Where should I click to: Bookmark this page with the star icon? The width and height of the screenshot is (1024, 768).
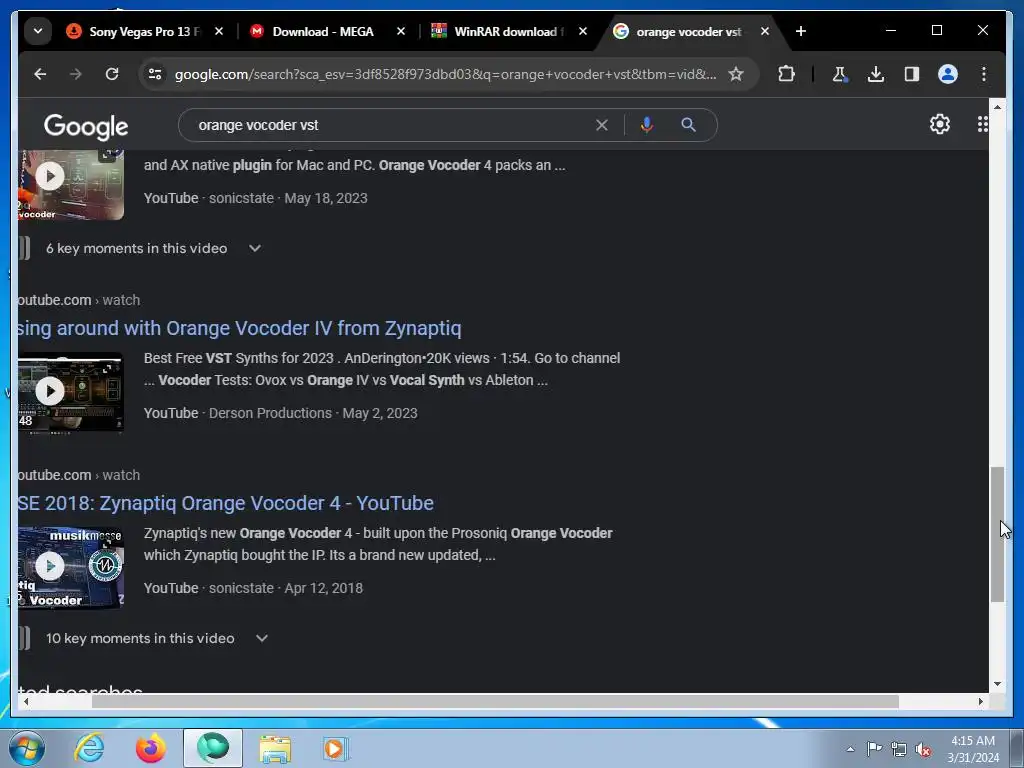(736, 74)
